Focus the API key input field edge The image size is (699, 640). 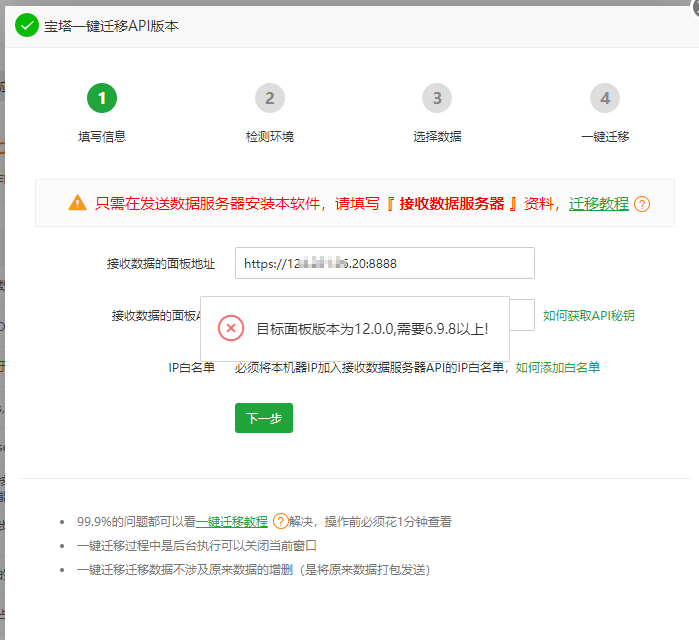[522, 315]
